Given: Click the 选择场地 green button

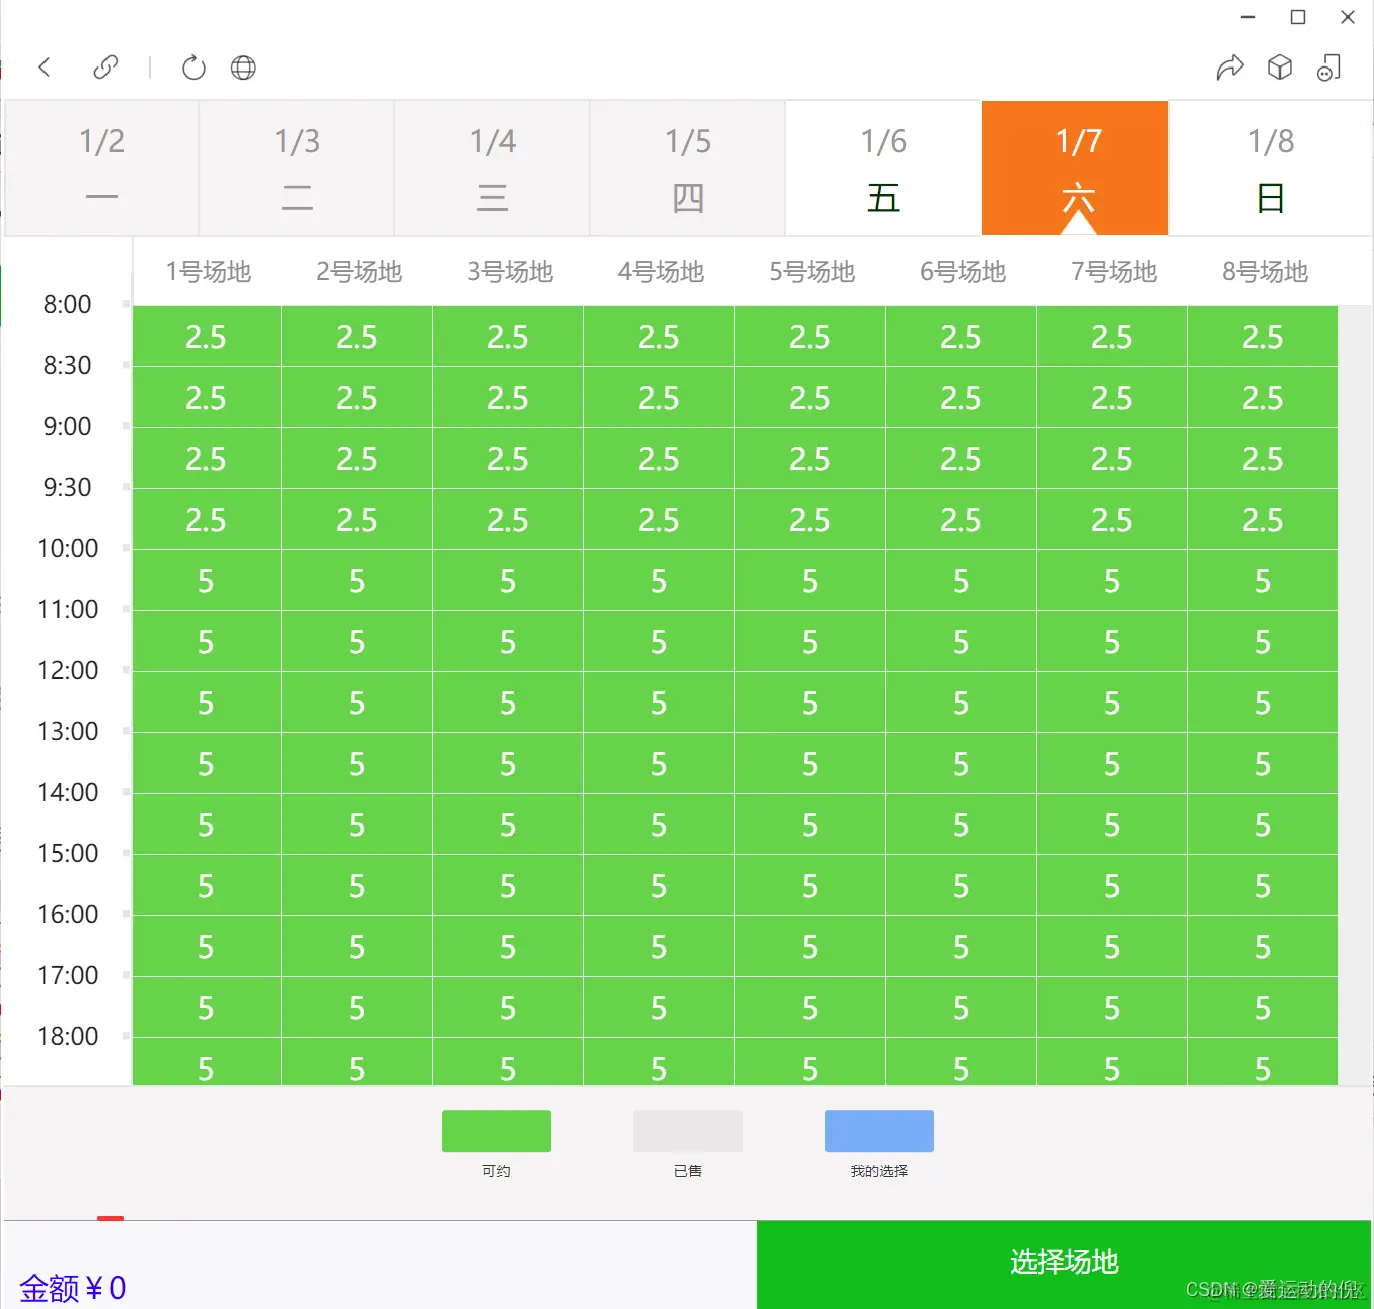Looking at the screenshot, I should click(1064, 1263).
